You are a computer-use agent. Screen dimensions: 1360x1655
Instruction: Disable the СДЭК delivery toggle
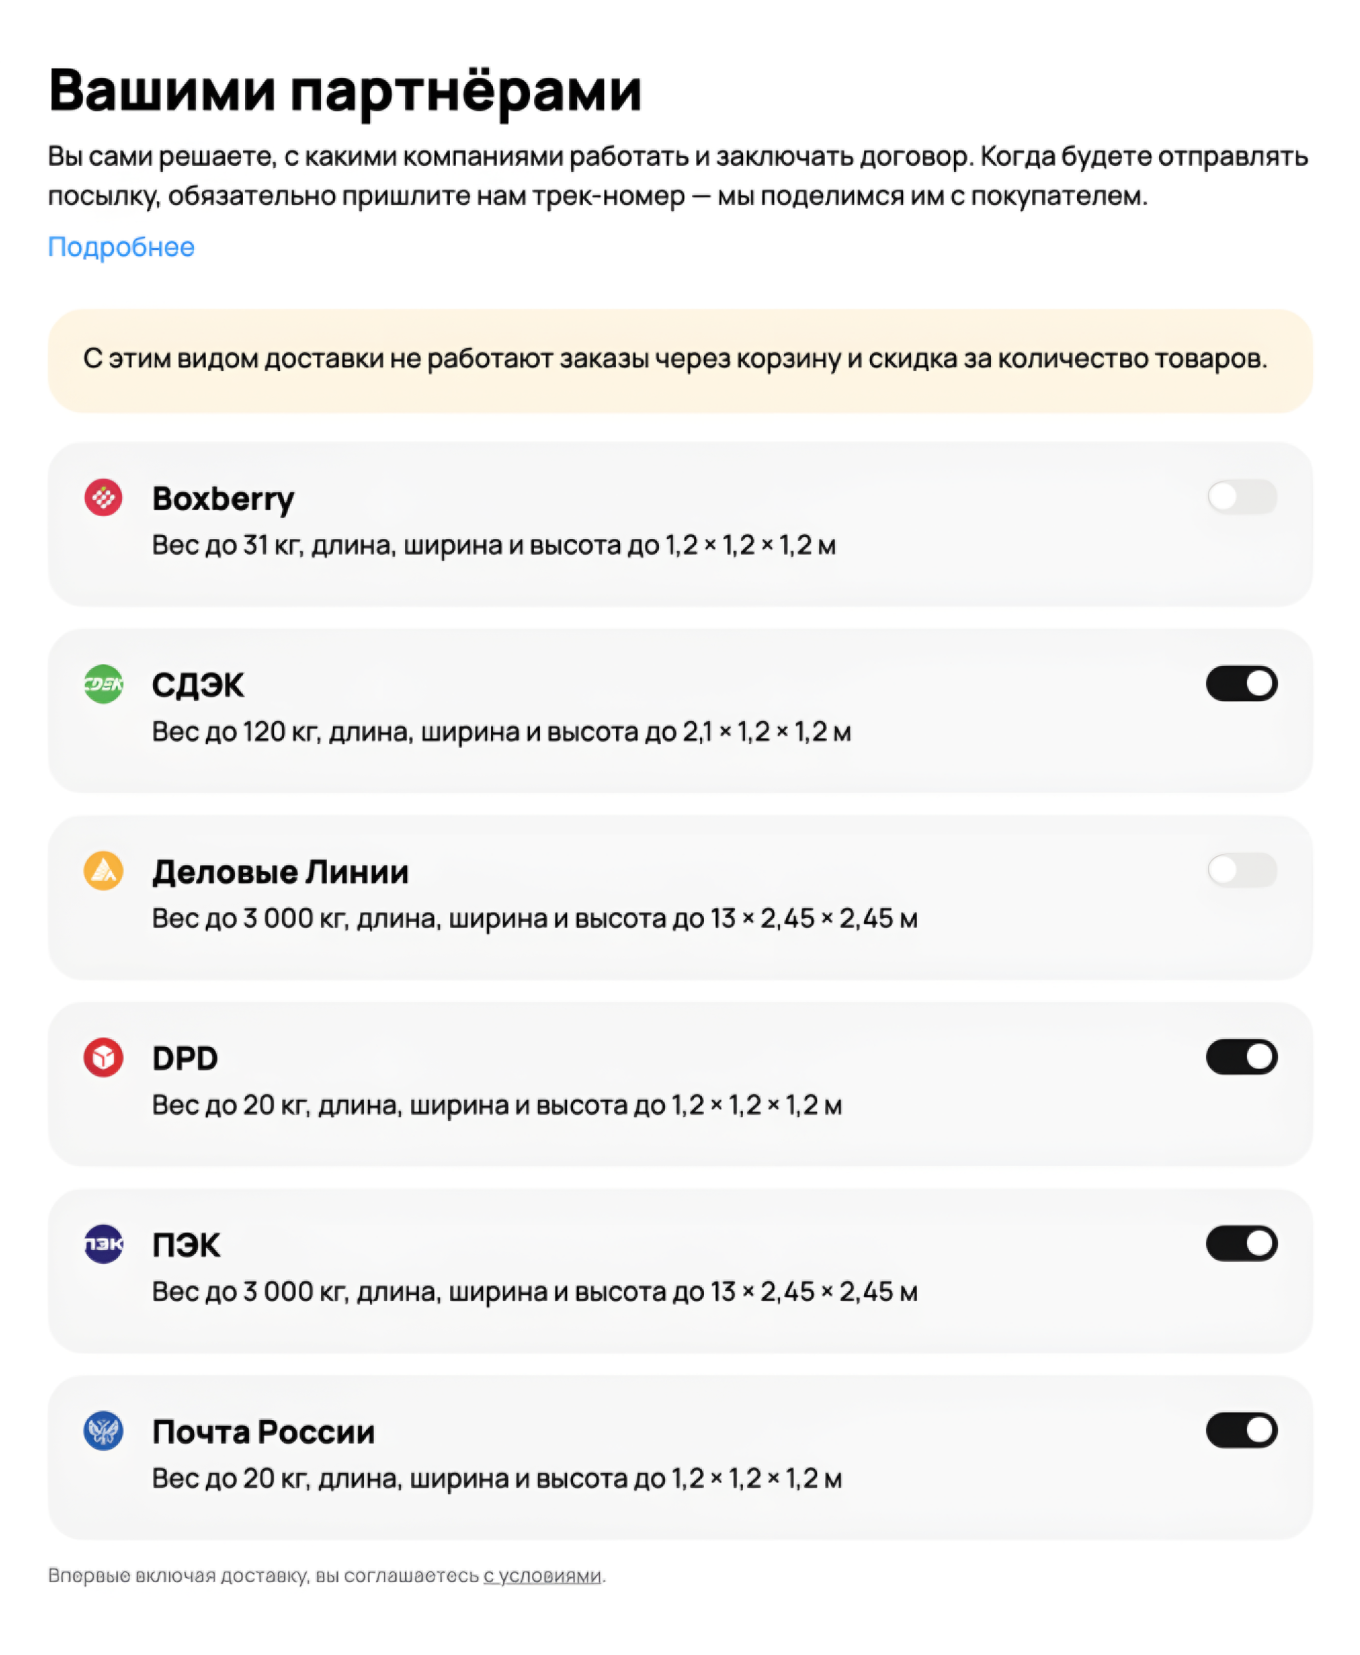[1242, 683]
